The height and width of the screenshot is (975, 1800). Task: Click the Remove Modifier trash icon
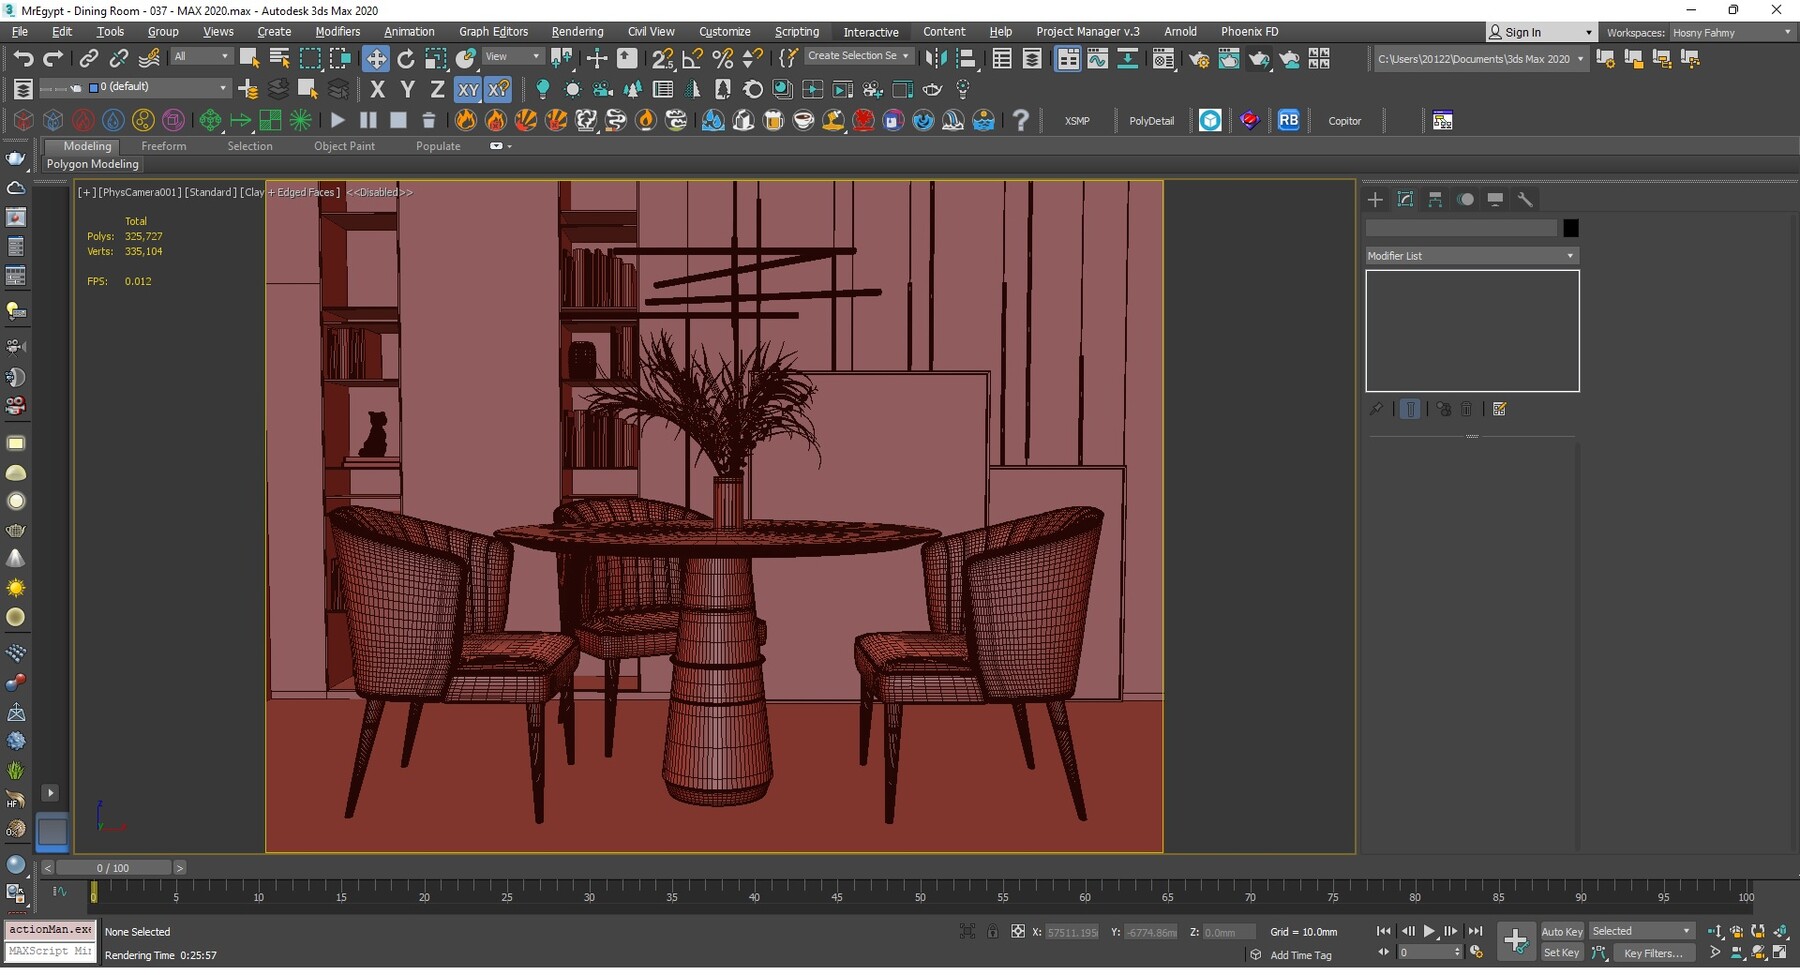click(x=1467, y=408)
